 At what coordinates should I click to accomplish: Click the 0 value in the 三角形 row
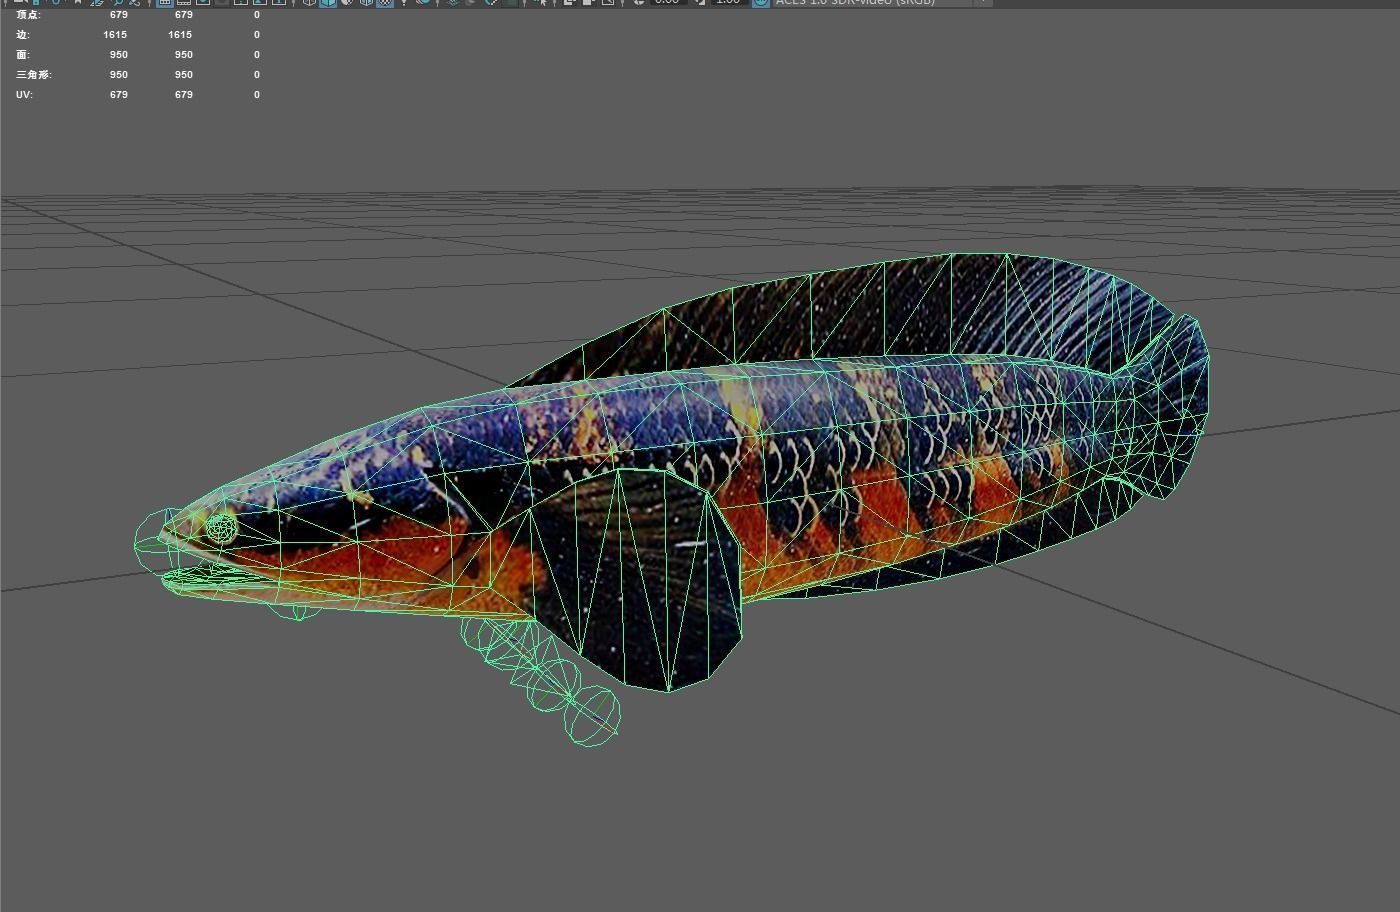257,74
